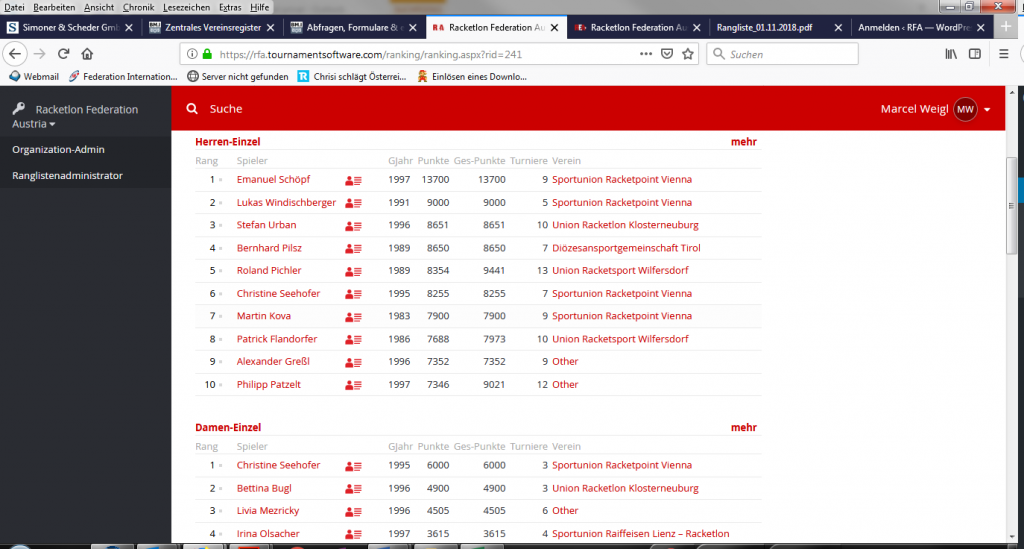Click 'mehr' link for Herren-Einzel
The width and height of the screenshot is (1024, 549).
point(743,142)
